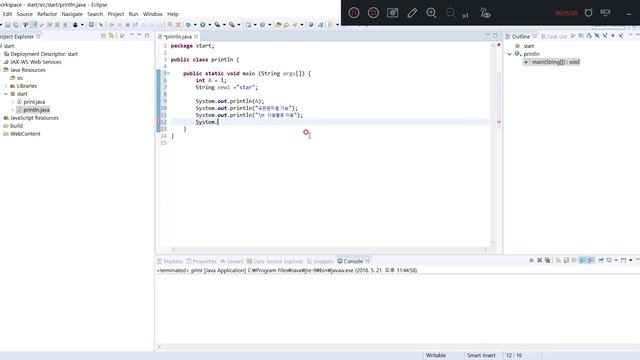Click the recorder's mouse cursor effect icon
Screen dimensions: 640x360
pos(485,13)
